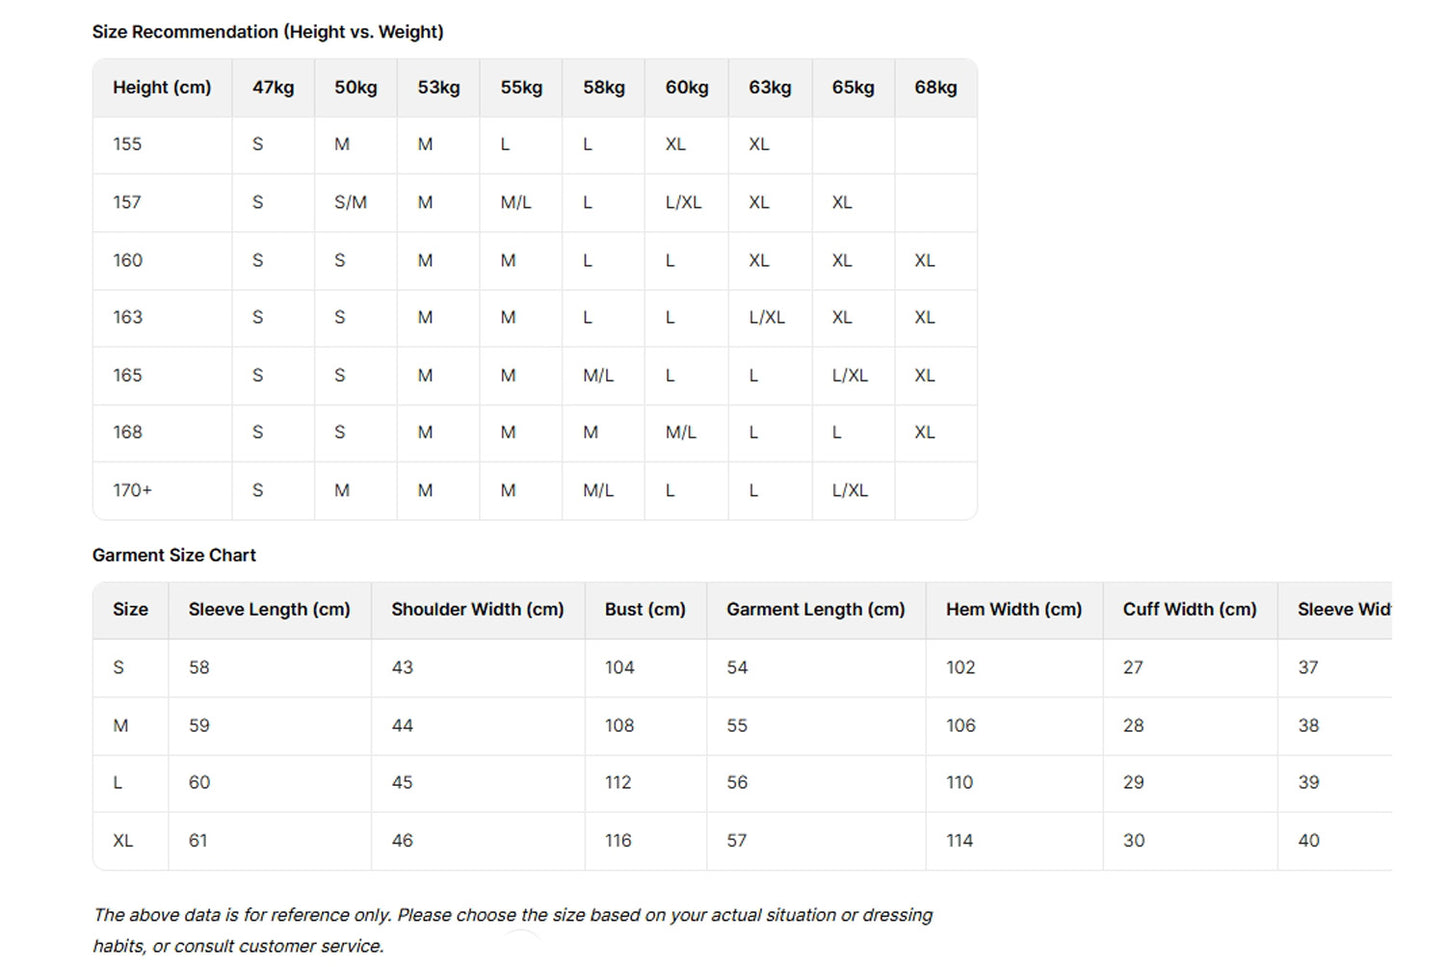
Task: Select the L/XL cell in the 163 row
Action: [767, 318]
